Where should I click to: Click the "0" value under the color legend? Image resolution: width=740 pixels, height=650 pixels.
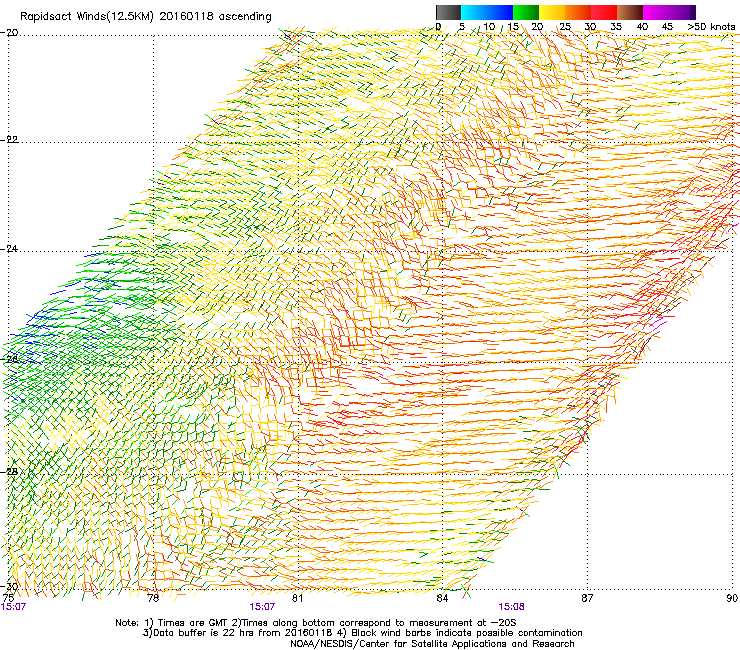[x=438, y=27]
